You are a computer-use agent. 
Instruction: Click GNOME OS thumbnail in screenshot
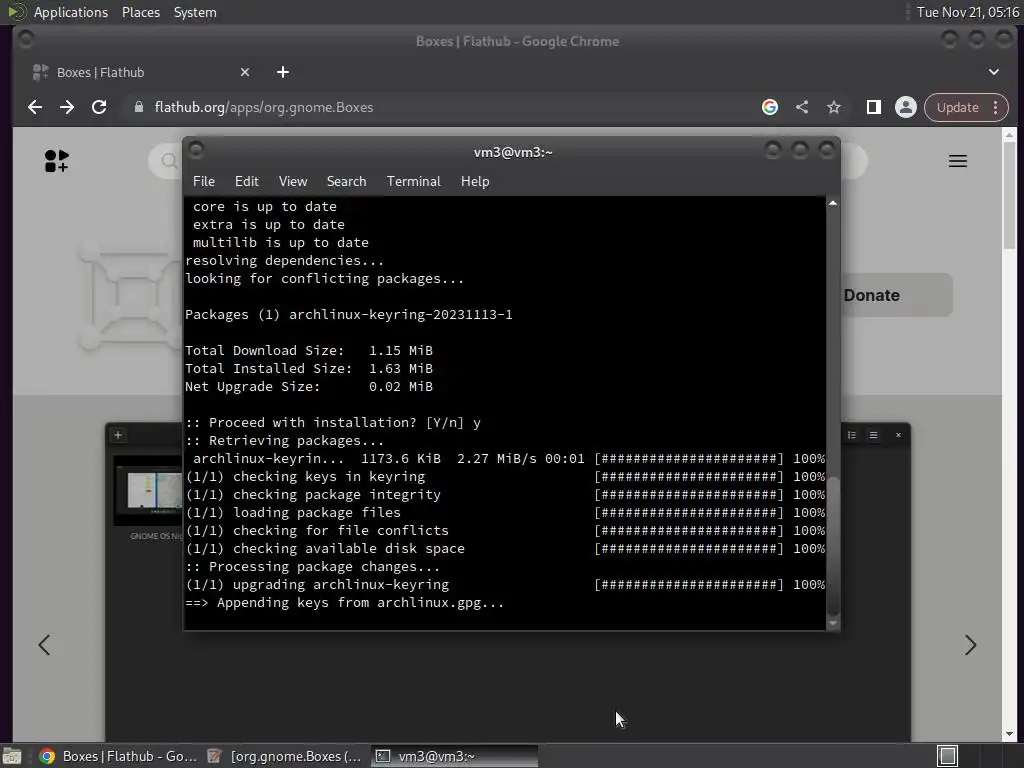point(148,491)
